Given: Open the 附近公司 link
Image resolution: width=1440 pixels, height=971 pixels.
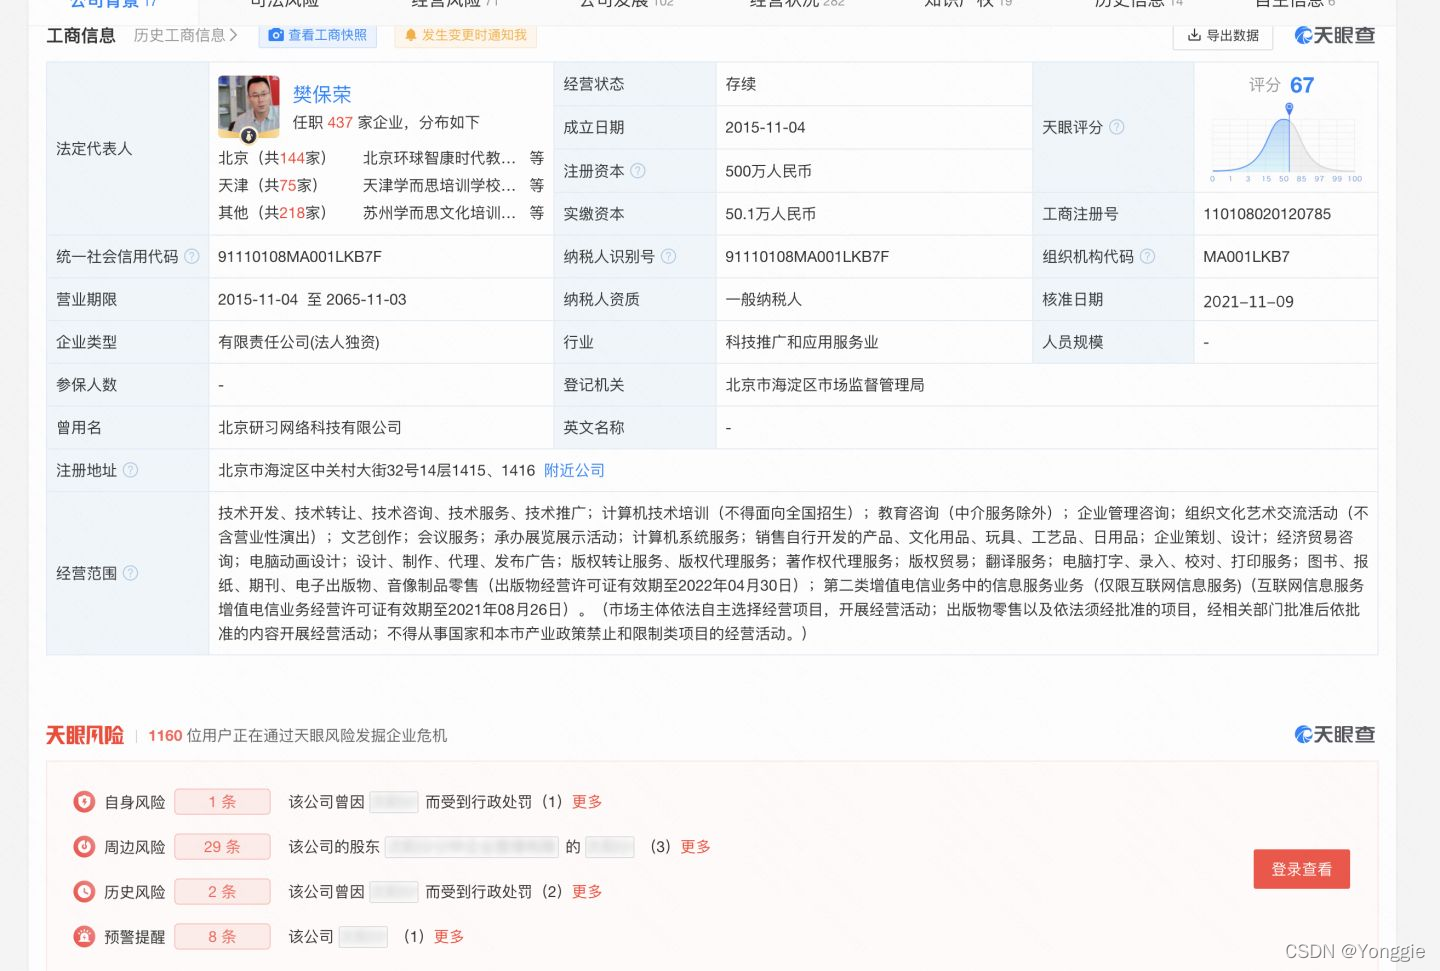Looking at the screenshot, I should coord(574,470).
